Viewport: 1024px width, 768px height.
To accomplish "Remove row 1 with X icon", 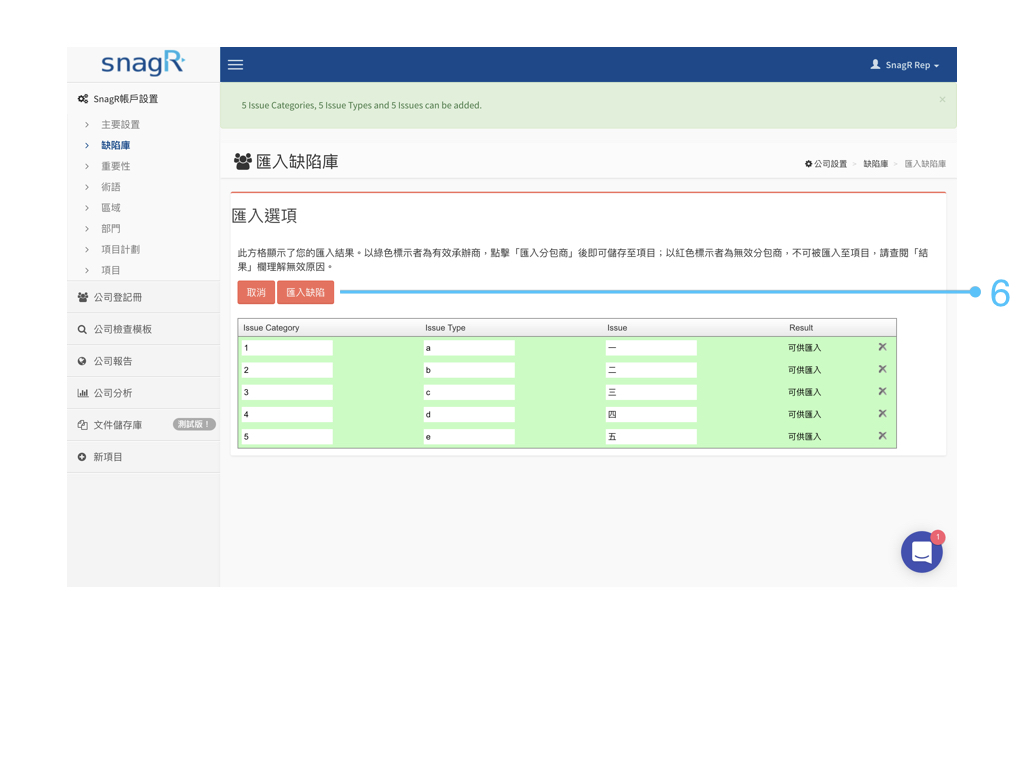I will point(882,347).
